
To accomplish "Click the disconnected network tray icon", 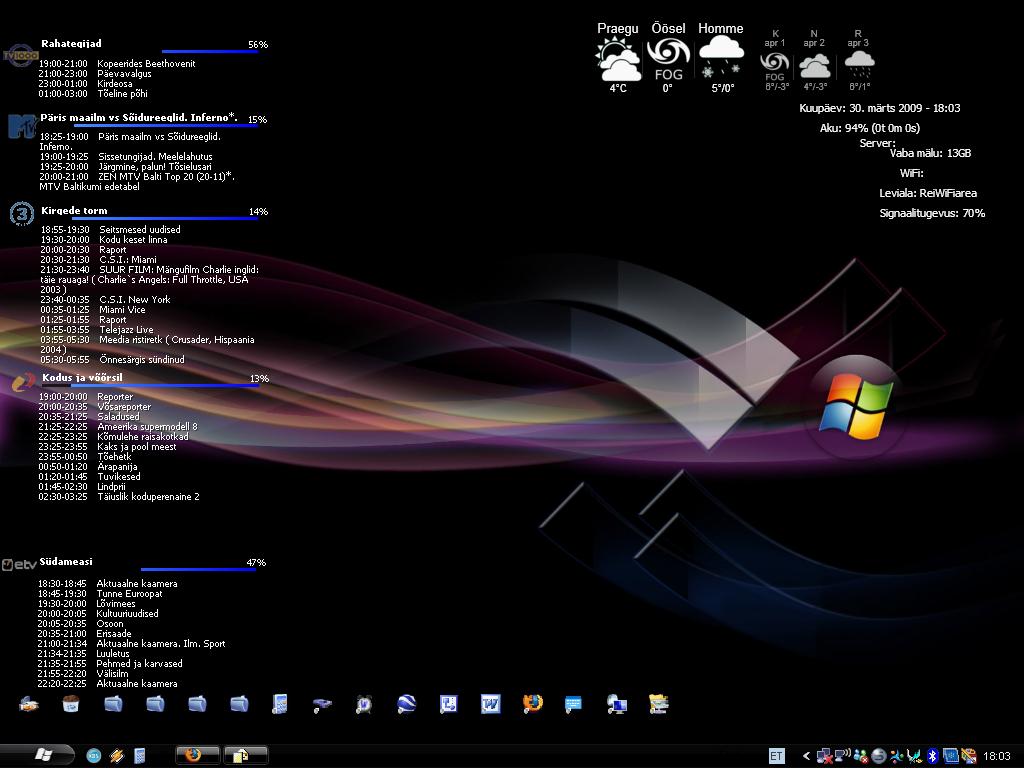I will [824, 756].
